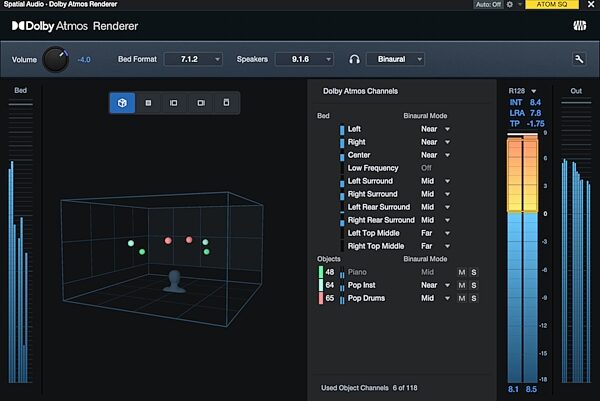Switch to the rear view icon
The width and height of the screenshot is (600, 401).
tap(227, 103)
